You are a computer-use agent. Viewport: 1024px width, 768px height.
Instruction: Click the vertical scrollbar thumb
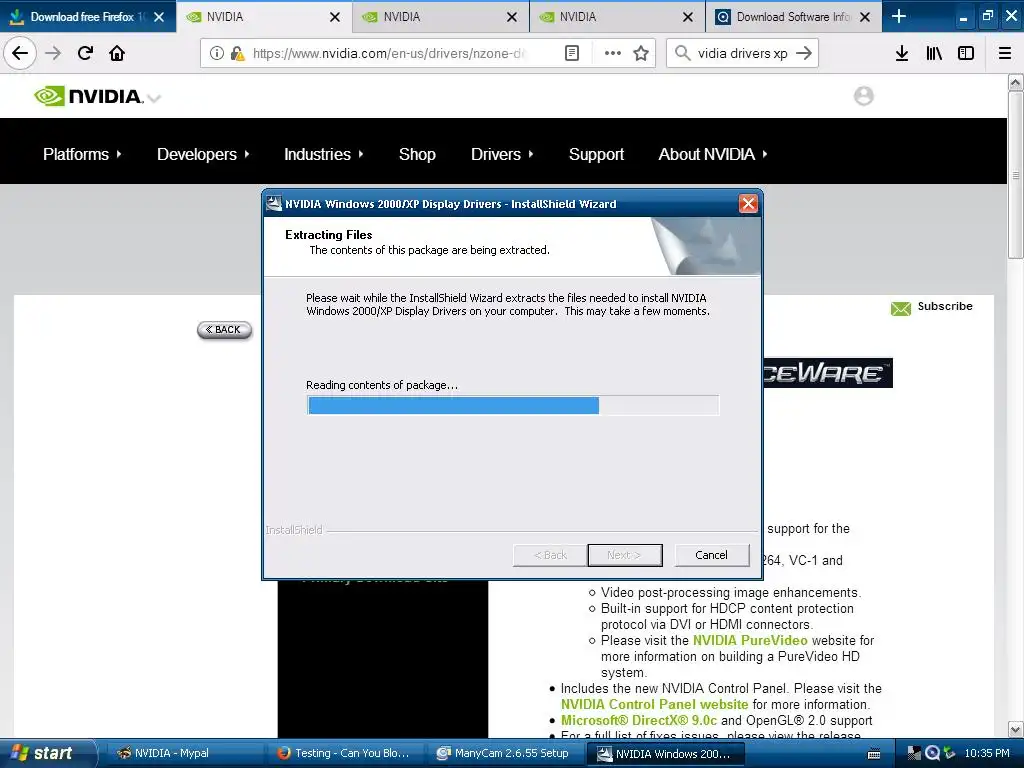click(x=1015, y=175)
